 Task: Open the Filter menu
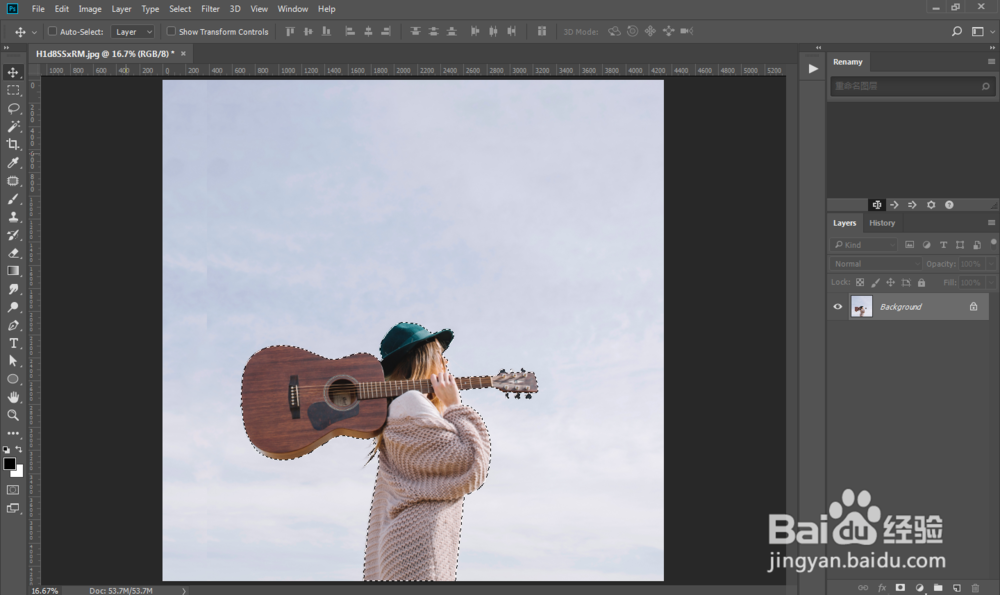click(210, 9)
